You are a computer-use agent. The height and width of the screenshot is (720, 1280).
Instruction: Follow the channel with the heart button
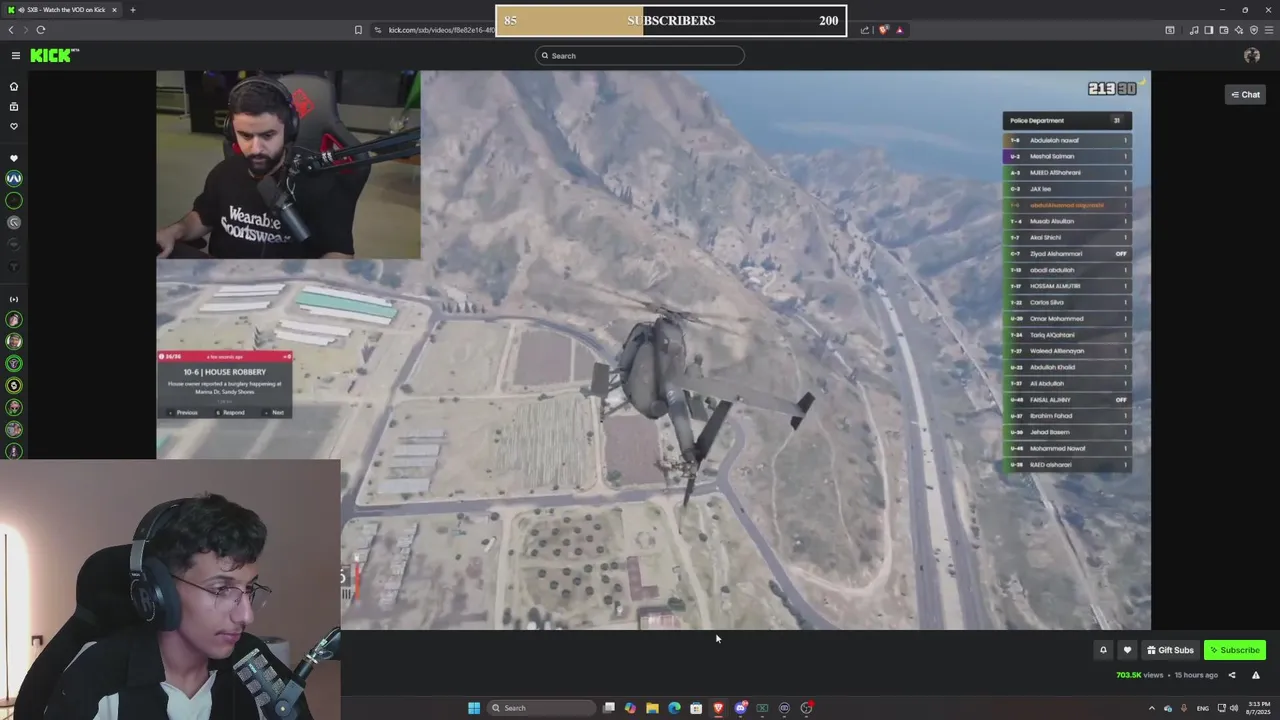click(1127, 650)
